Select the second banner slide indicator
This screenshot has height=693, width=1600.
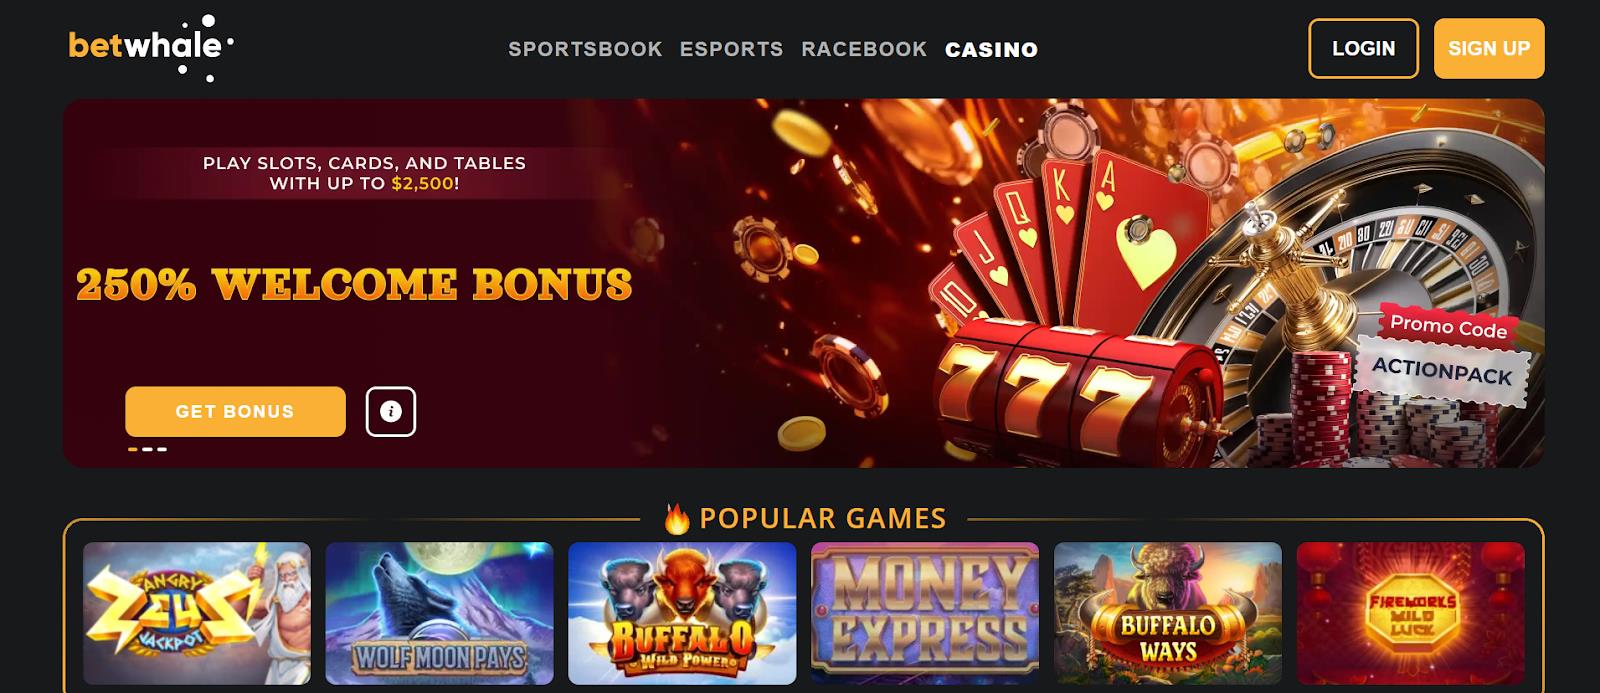point(147,449)
